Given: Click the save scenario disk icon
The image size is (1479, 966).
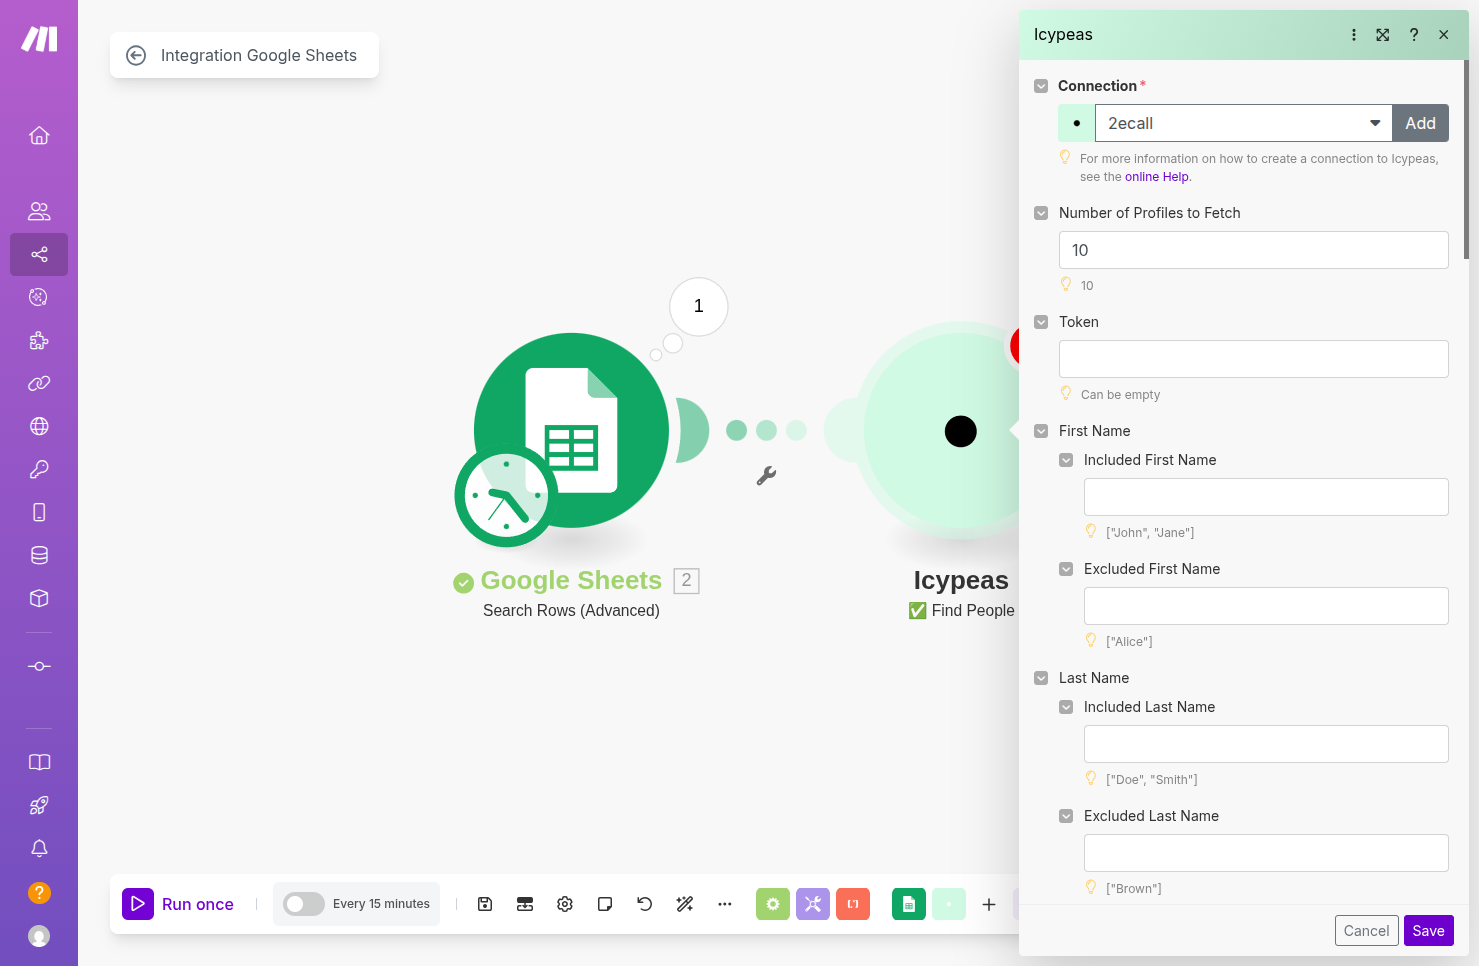Looking at the screenshot, I should (485, 904).
